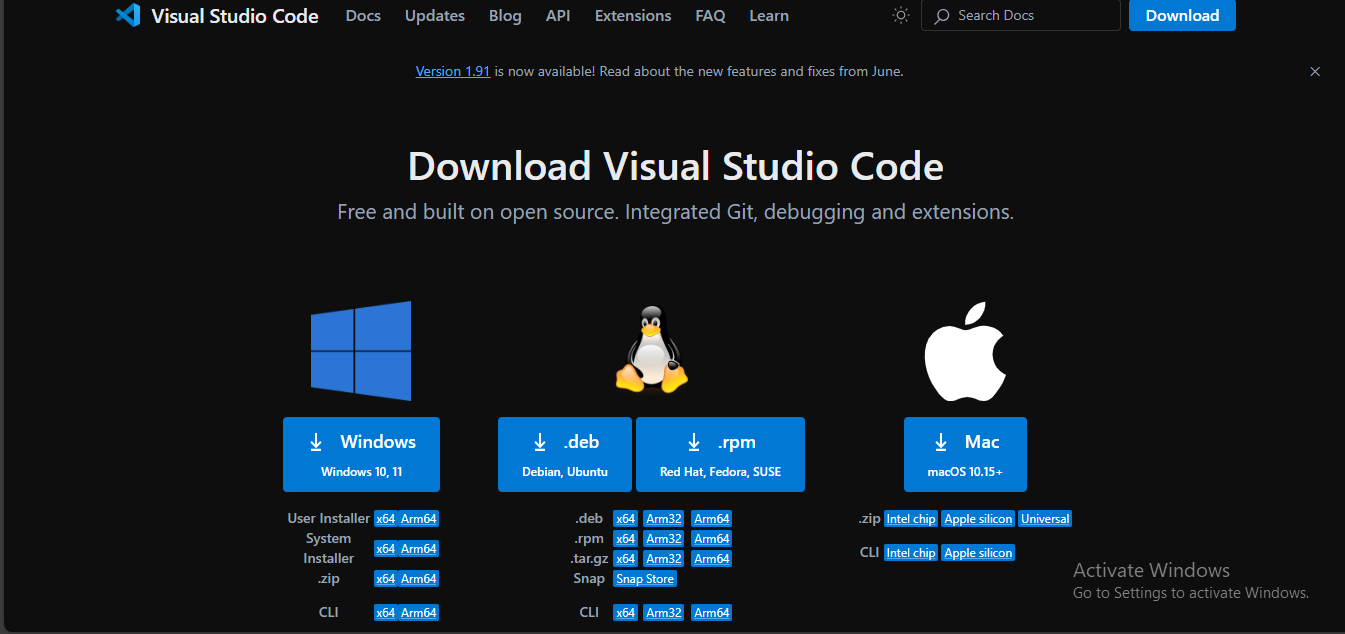Click the Visual Studio Code title text
Screen dimensions: 1345x634
[235, 15]
